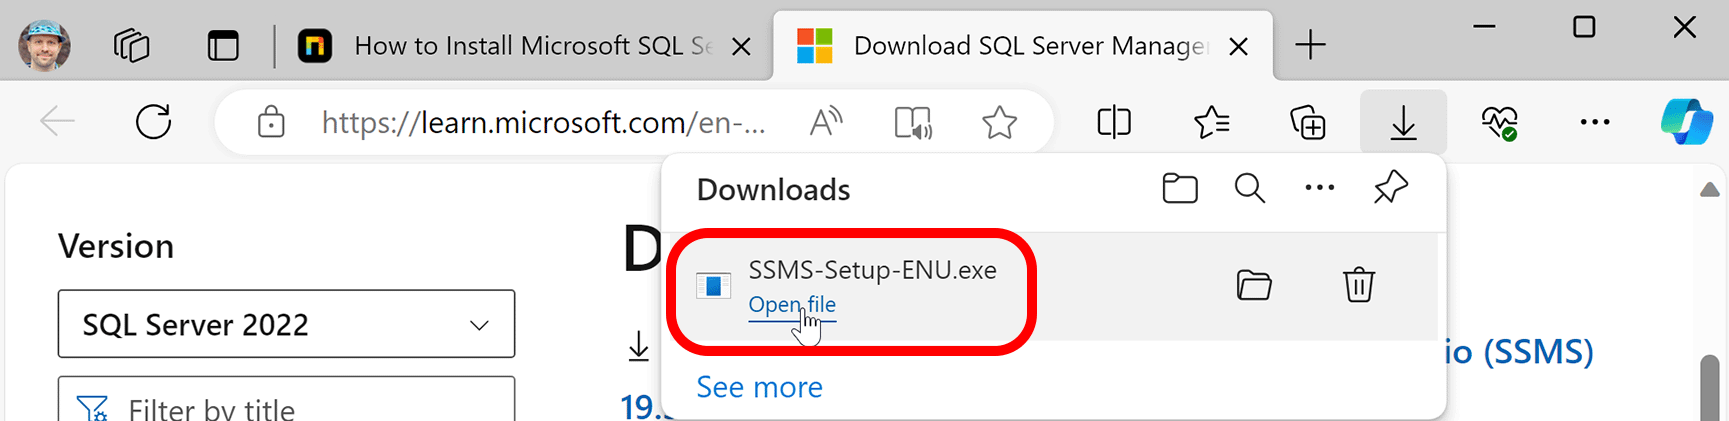Screen dimensions: 1729x421
Task: Open the downloads folder icon in panel header
Action: point(1180,188)
